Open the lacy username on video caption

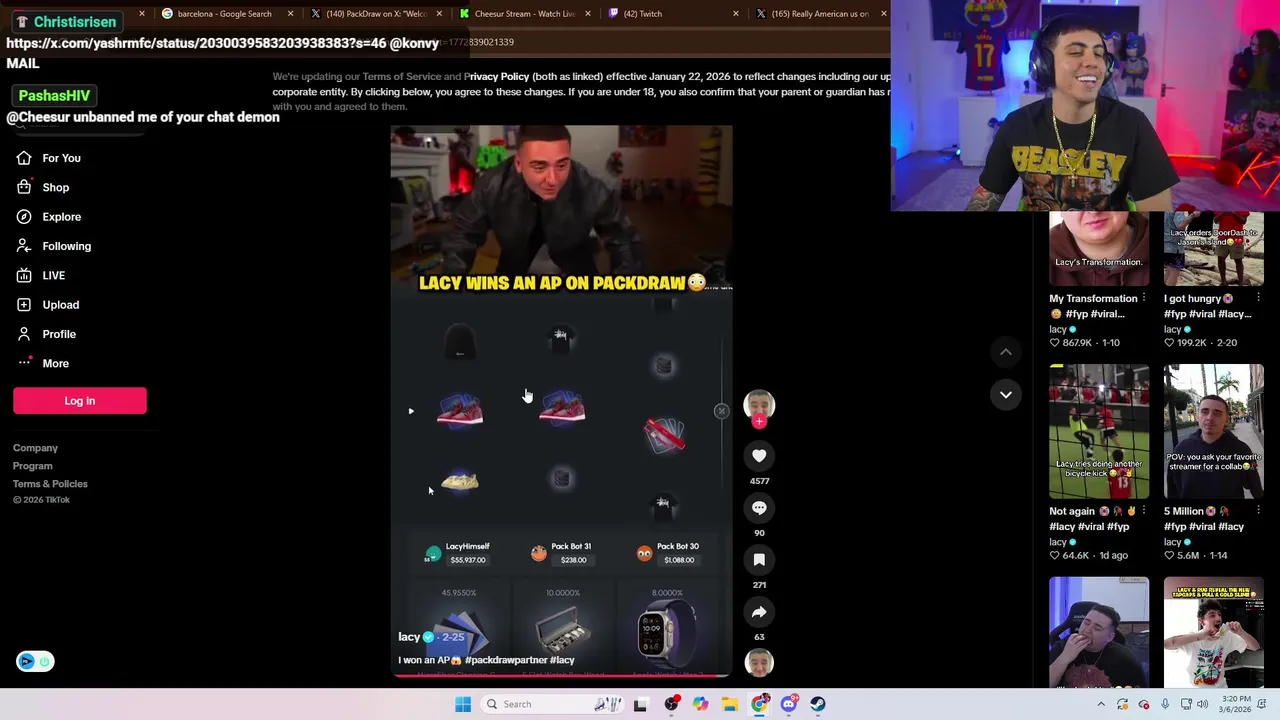coord(409,637)
